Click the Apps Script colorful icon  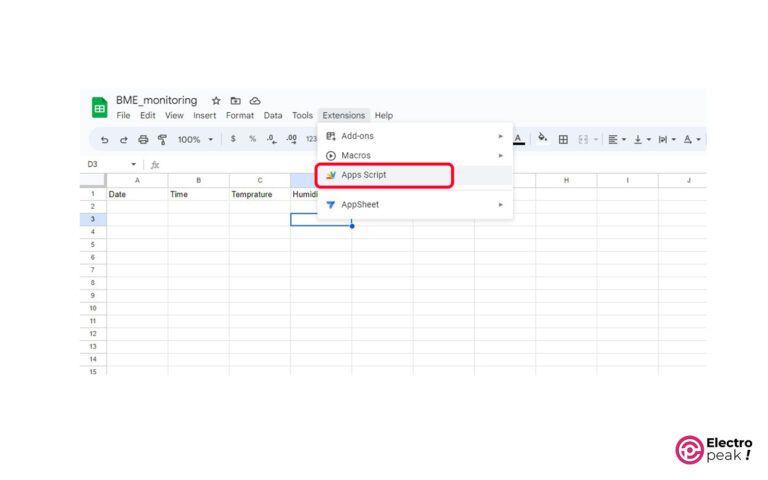point(331,175)
